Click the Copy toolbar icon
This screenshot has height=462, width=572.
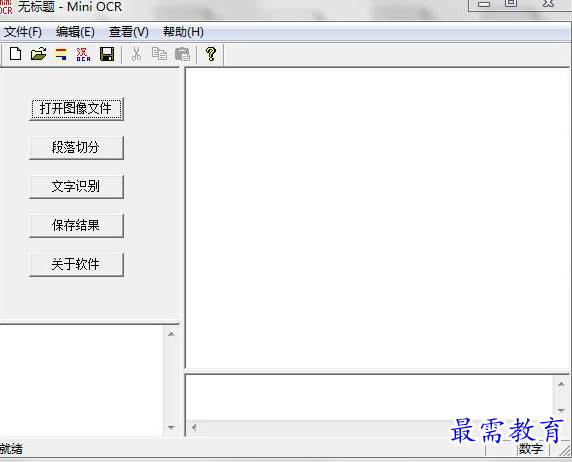(x=159, y=54)
